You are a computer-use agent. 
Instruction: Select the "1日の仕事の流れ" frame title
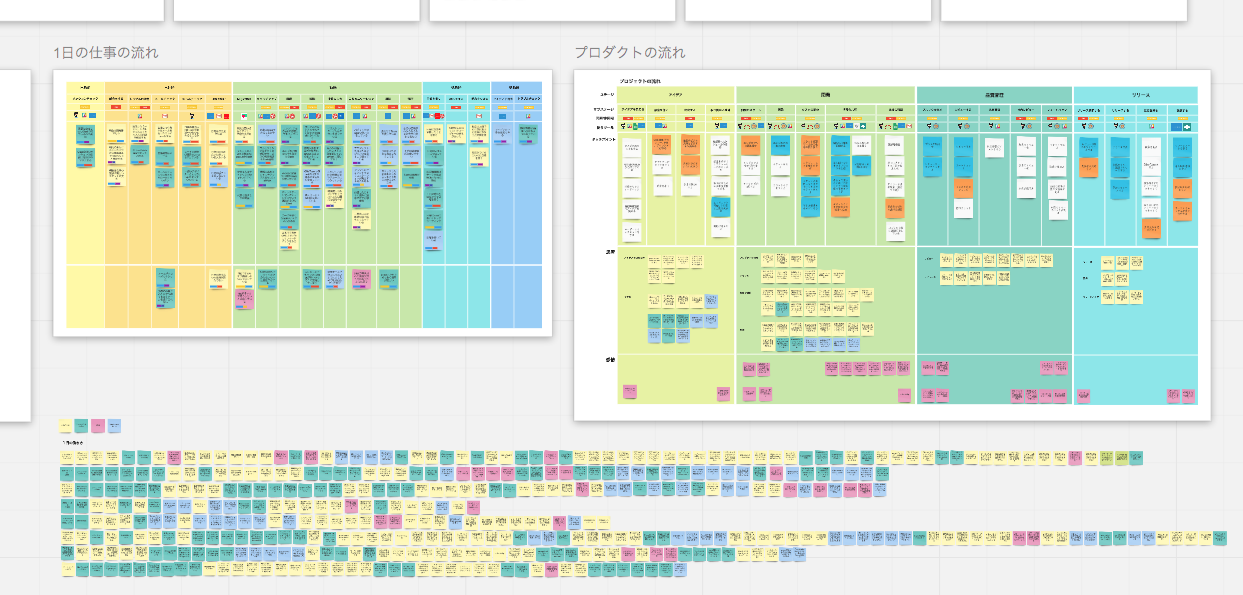(x=105, y=53)
